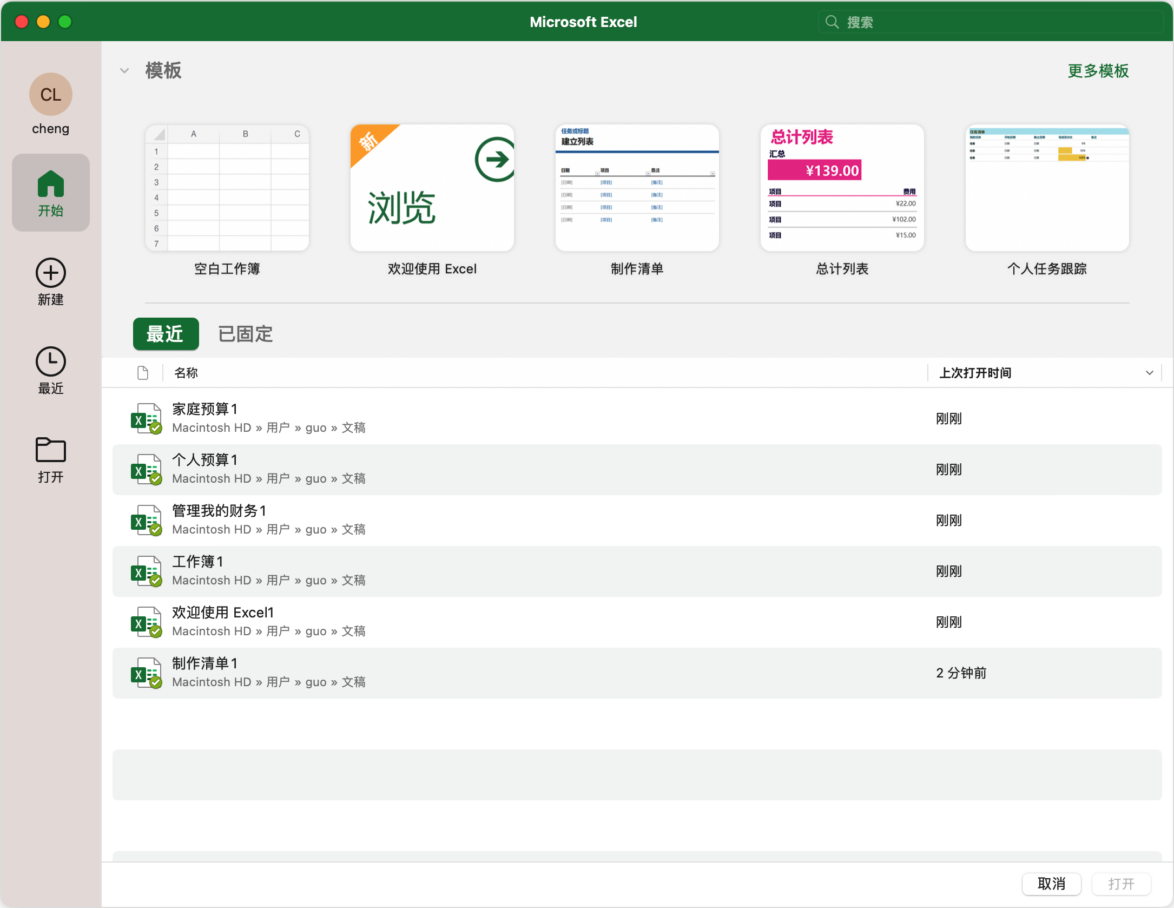Click the Excel file icon for 管理我的财务1

pos(147,520)
